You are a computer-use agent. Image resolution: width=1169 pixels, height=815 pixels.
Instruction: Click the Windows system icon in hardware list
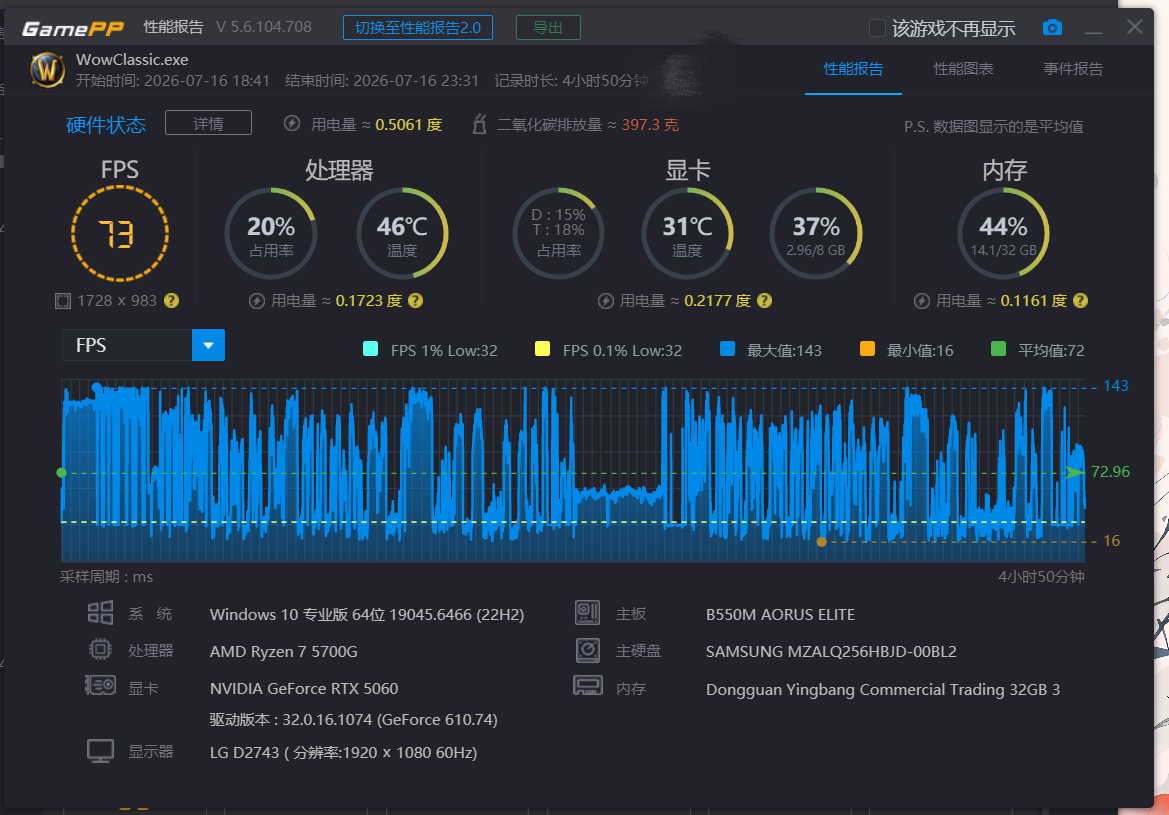(x=100, y=613)
